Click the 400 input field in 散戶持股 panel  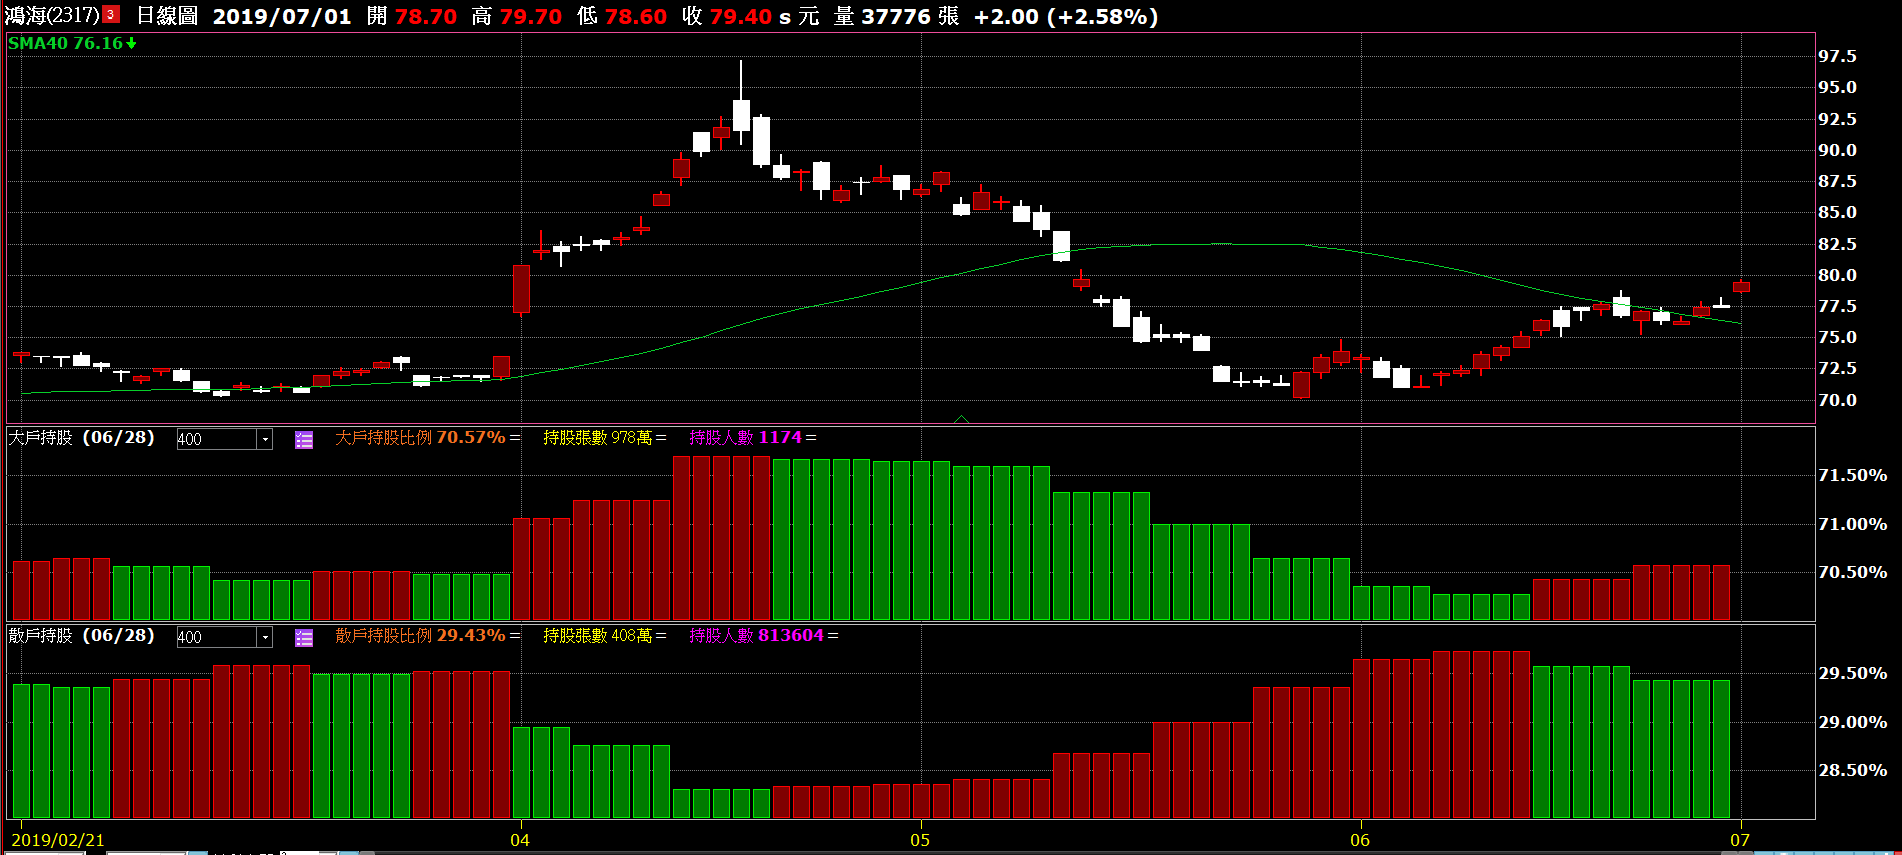click(x=216, y=638)
